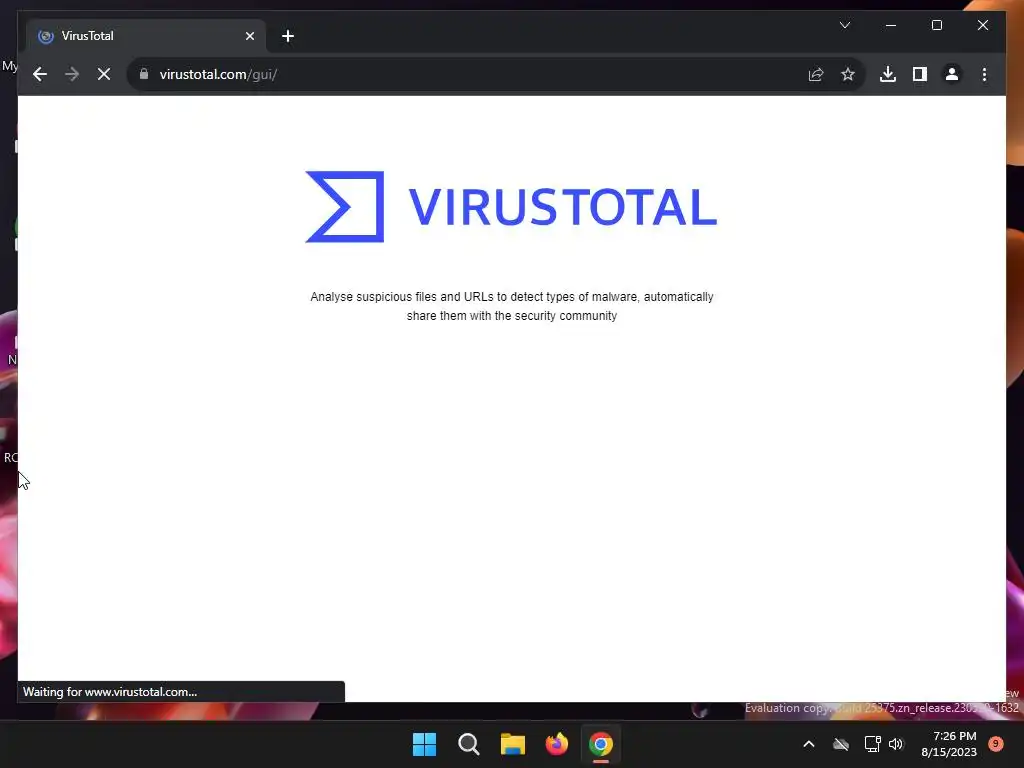Screen dimensions: 1024x768
Task: Bookmark this page with the star icon
Action: 848,74
